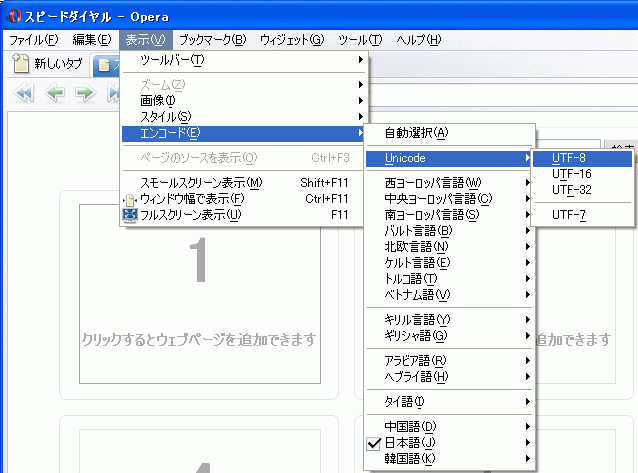Open a 新しいタブ
Viewport: 638px width, 473px height.
coord(47,64)
